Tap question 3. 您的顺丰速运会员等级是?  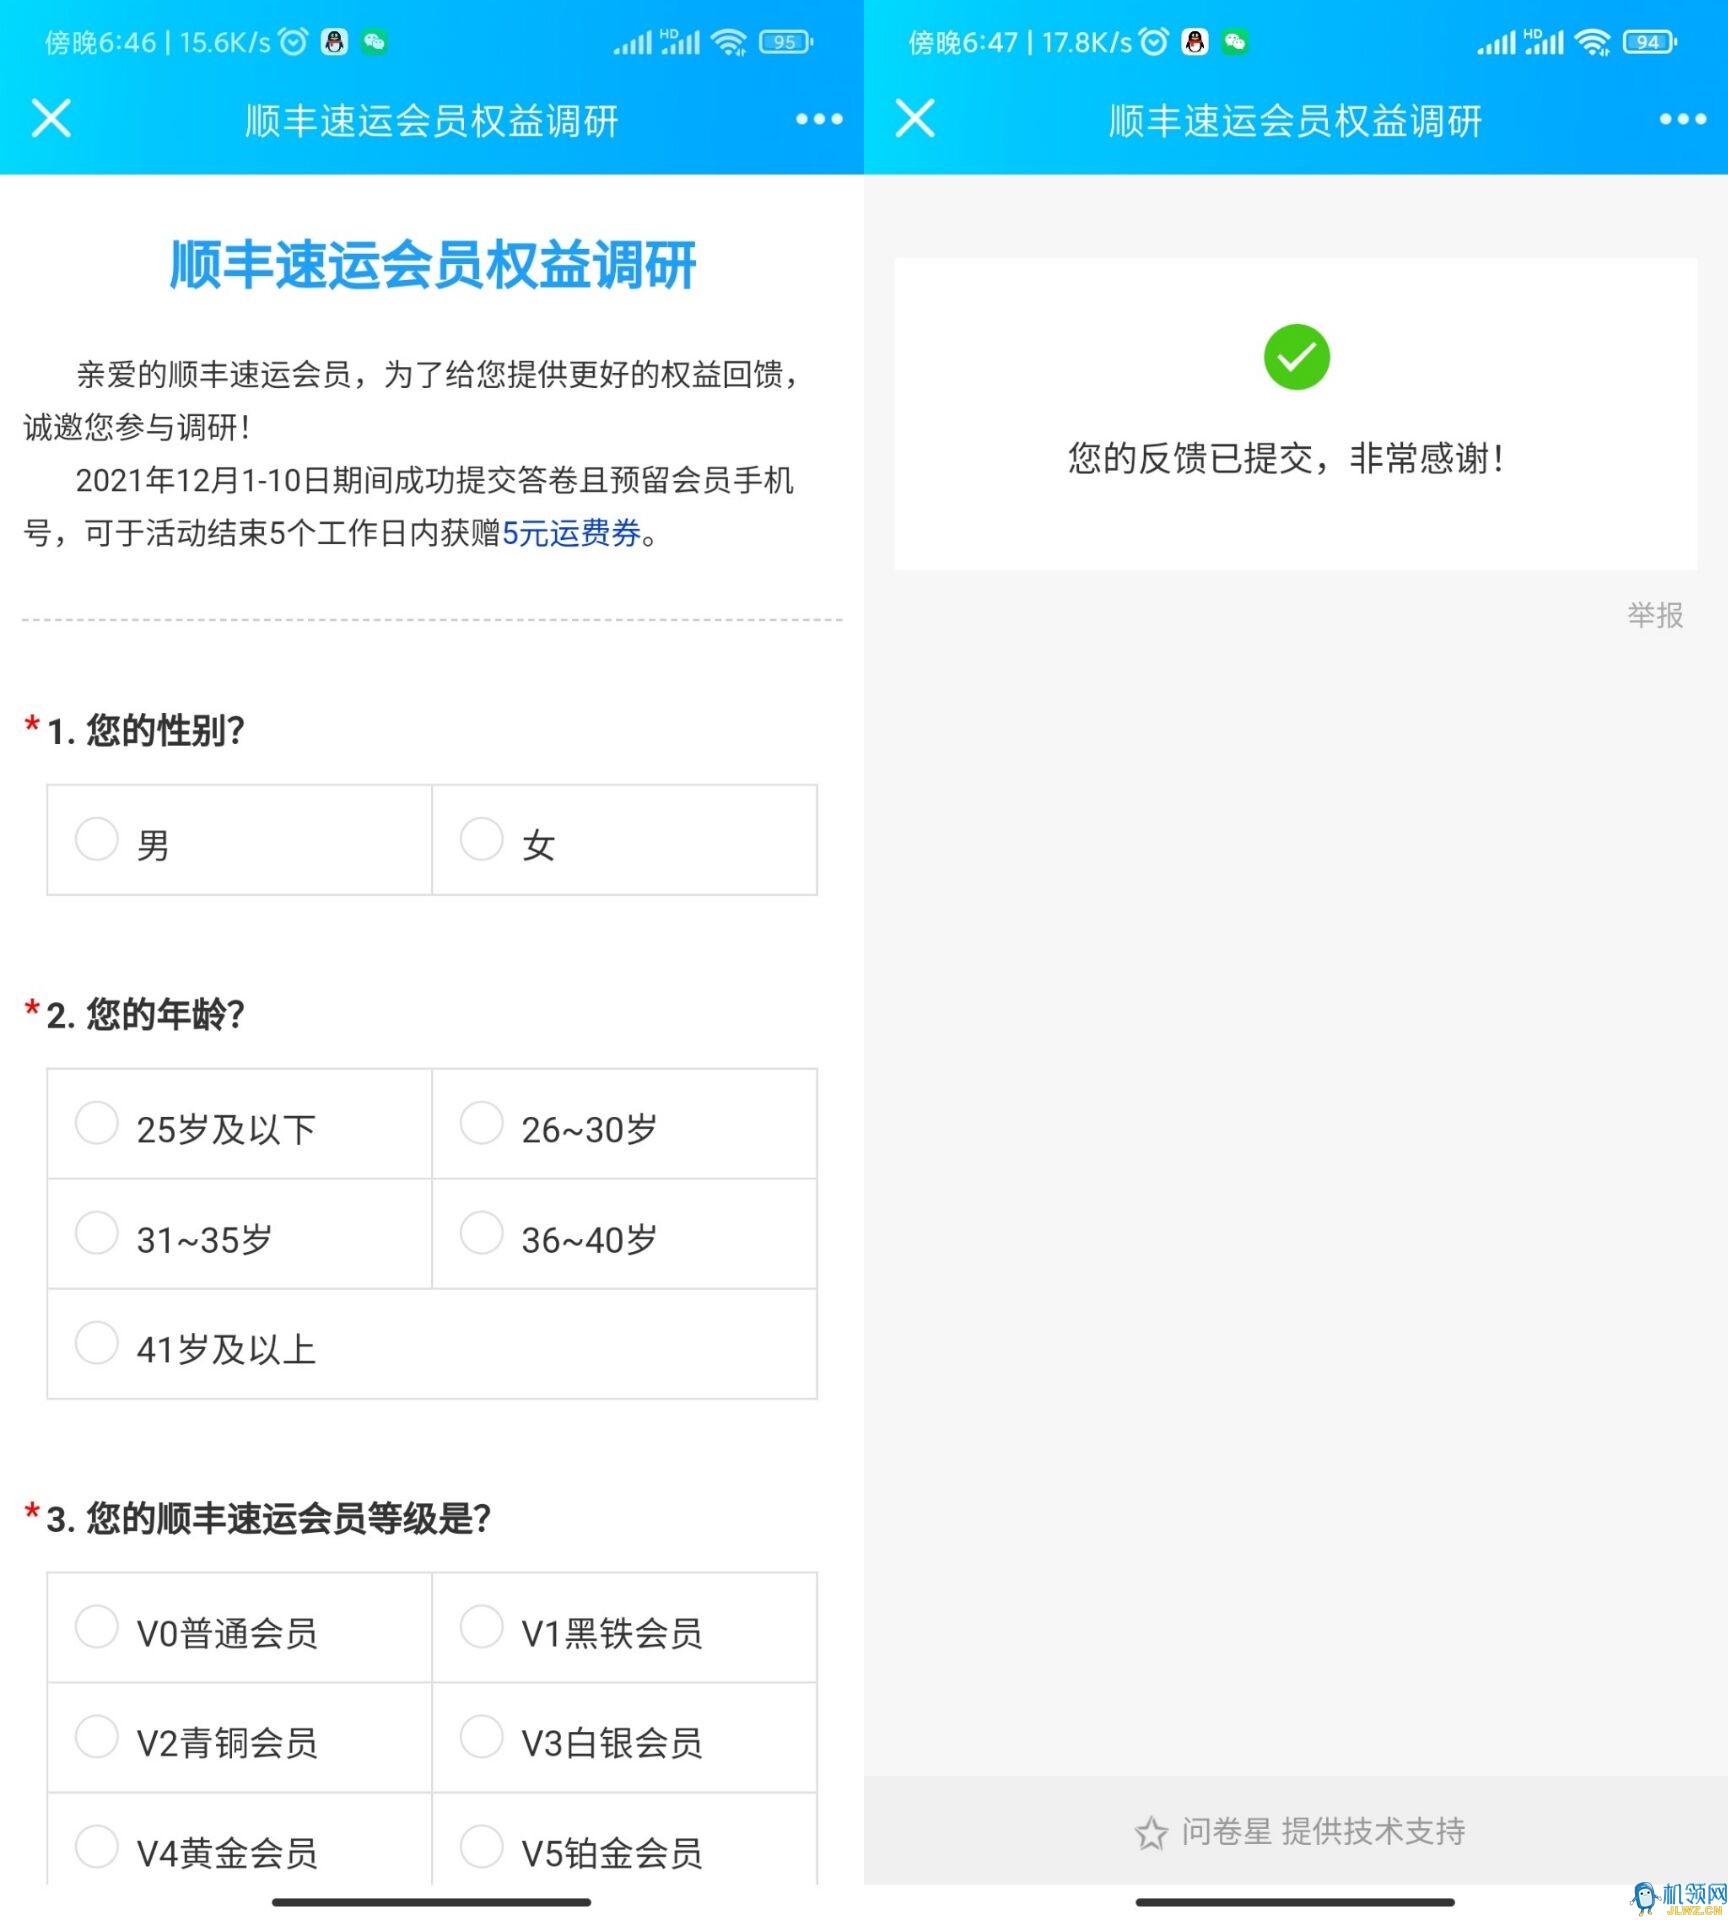(269, 1518)
